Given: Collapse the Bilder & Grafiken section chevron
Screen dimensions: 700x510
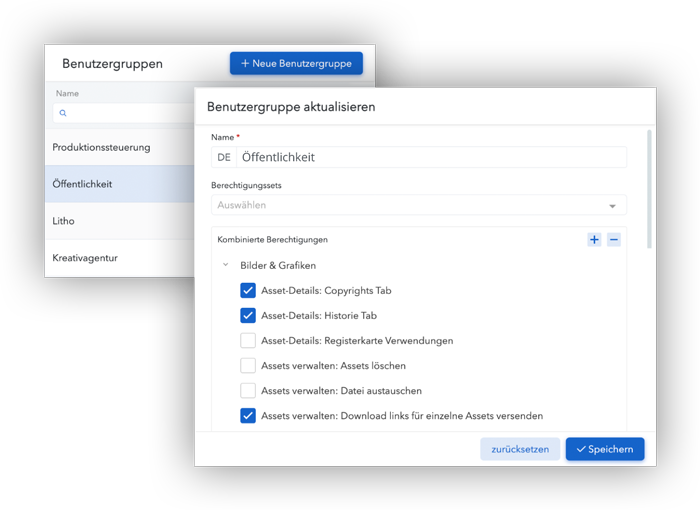Looking at the screenshot, I should tap(225, 265).
